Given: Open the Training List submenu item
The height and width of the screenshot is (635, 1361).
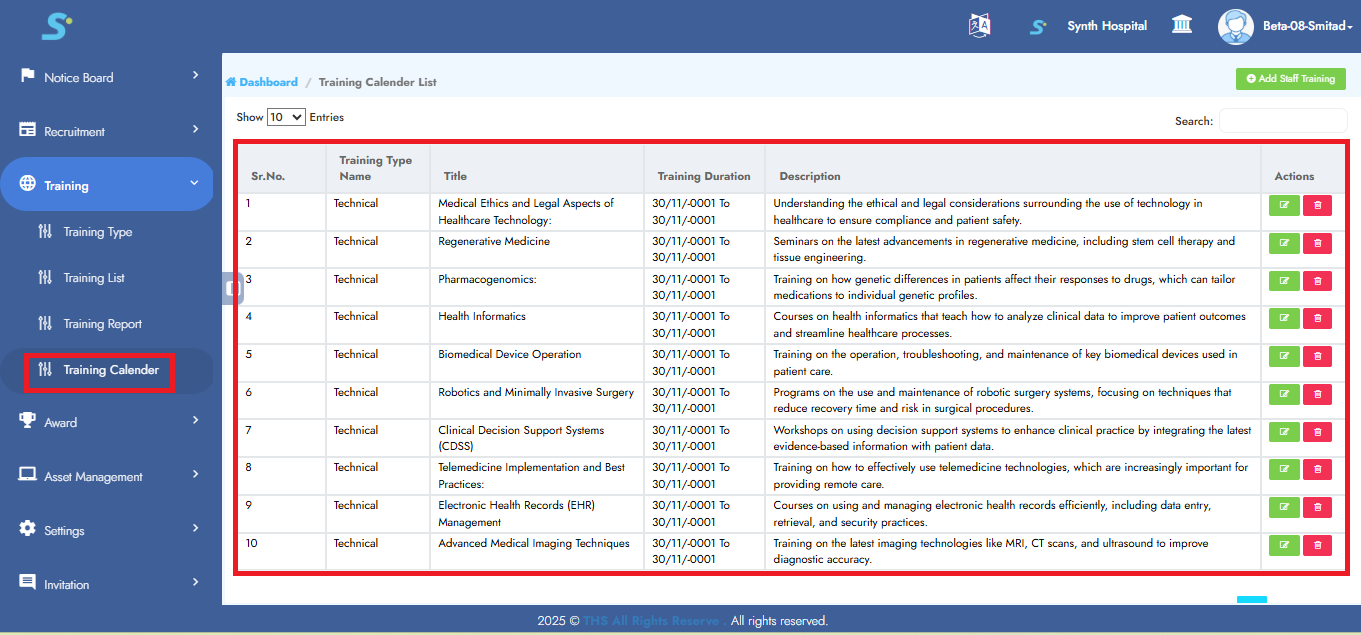Looking at the screenshot, I should point(94,278).
